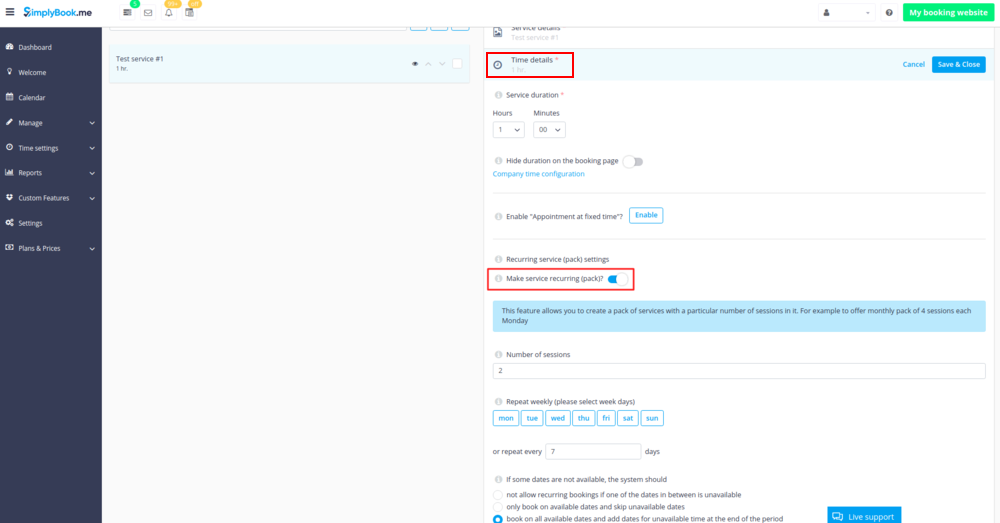This screenshot has width=1000, height=523.
Task: Toggle Hide duration on the booking page
Action: pyautogui.click(x=632, y=161)
